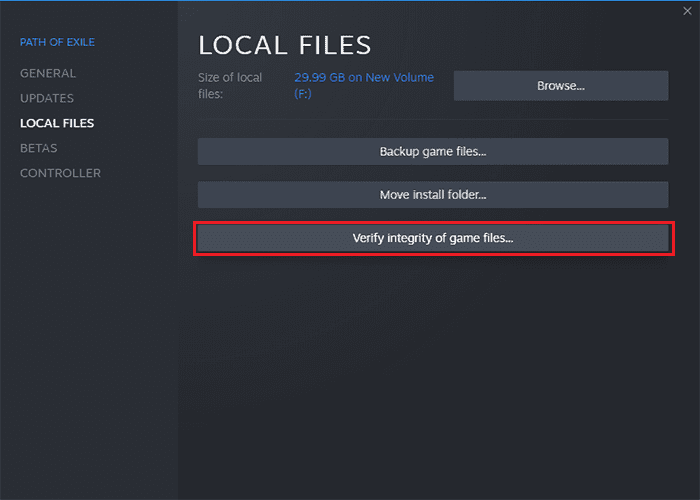700x500 pixels.
Task: Click the Local Files page heading
Action: pyautogui.click(x=284, y=45)
